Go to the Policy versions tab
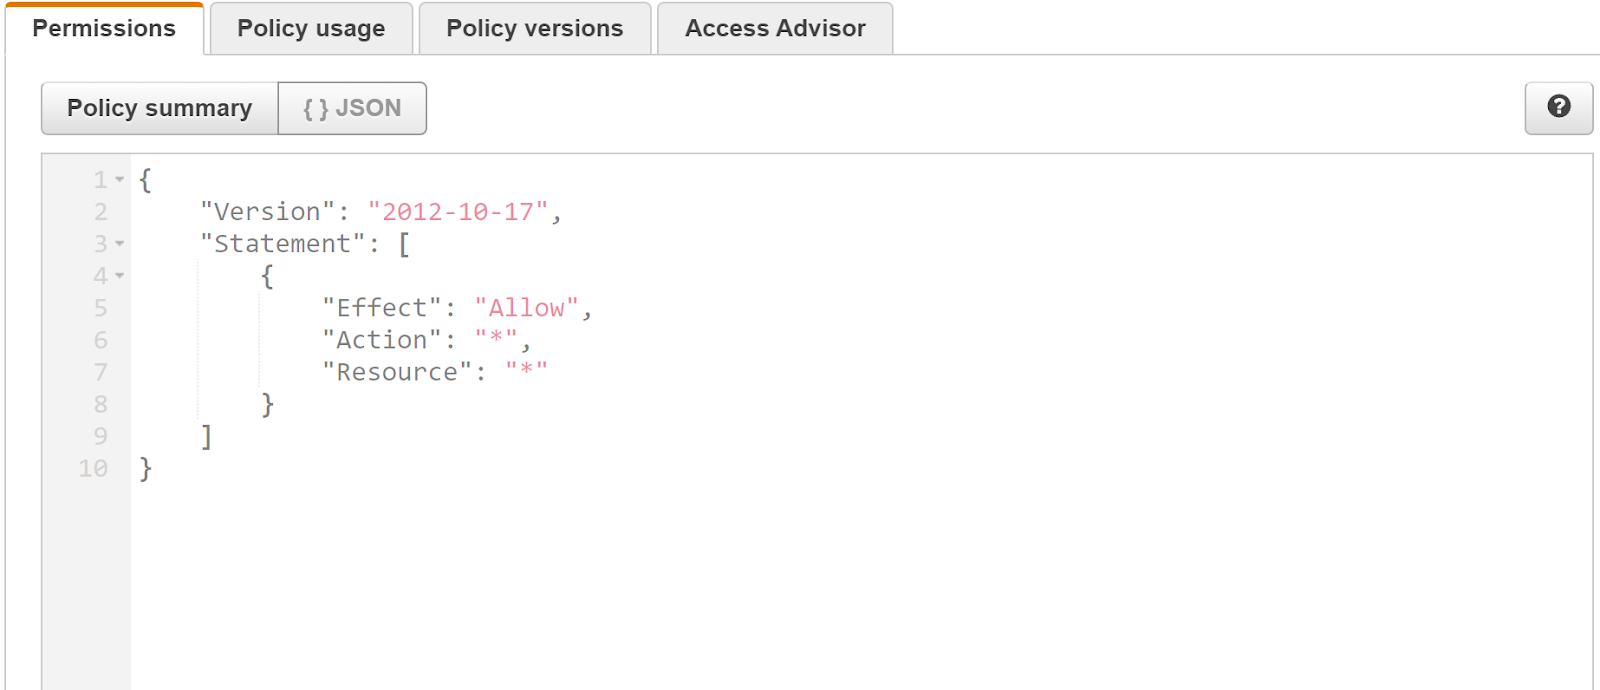The image size is (1600, 690). (x=534, y=29)
